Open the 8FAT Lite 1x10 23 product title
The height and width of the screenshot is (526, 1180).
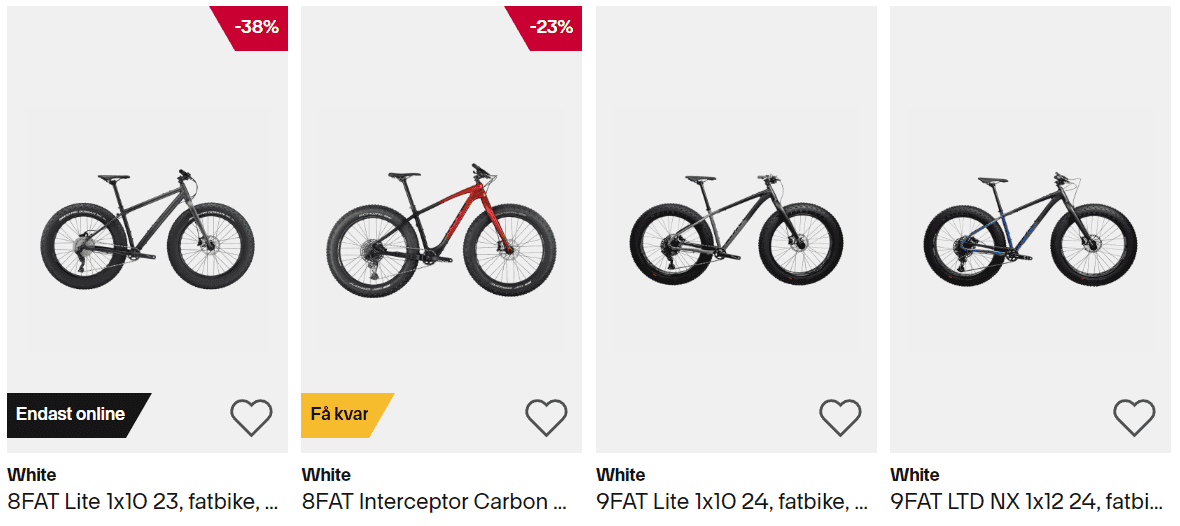tap(143, 501)
